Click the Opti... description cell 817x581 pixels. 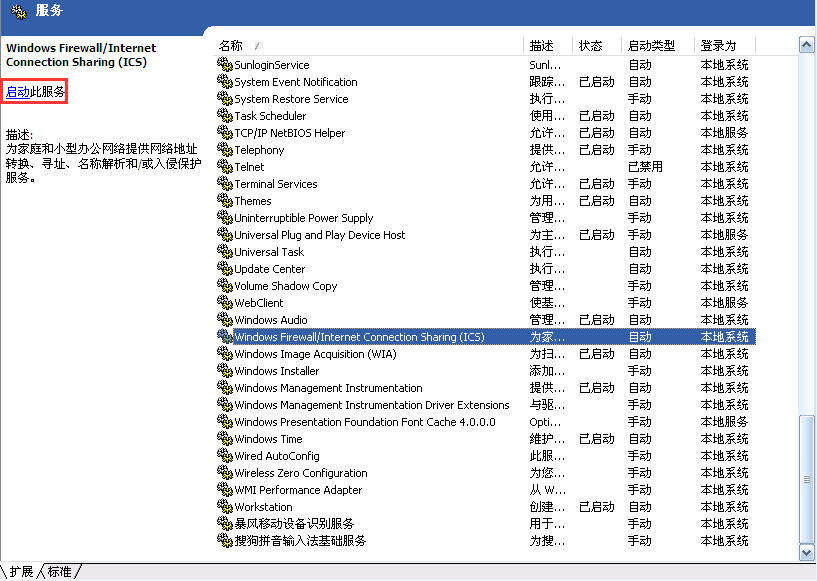pyautogui.click(x=546, y=422)
